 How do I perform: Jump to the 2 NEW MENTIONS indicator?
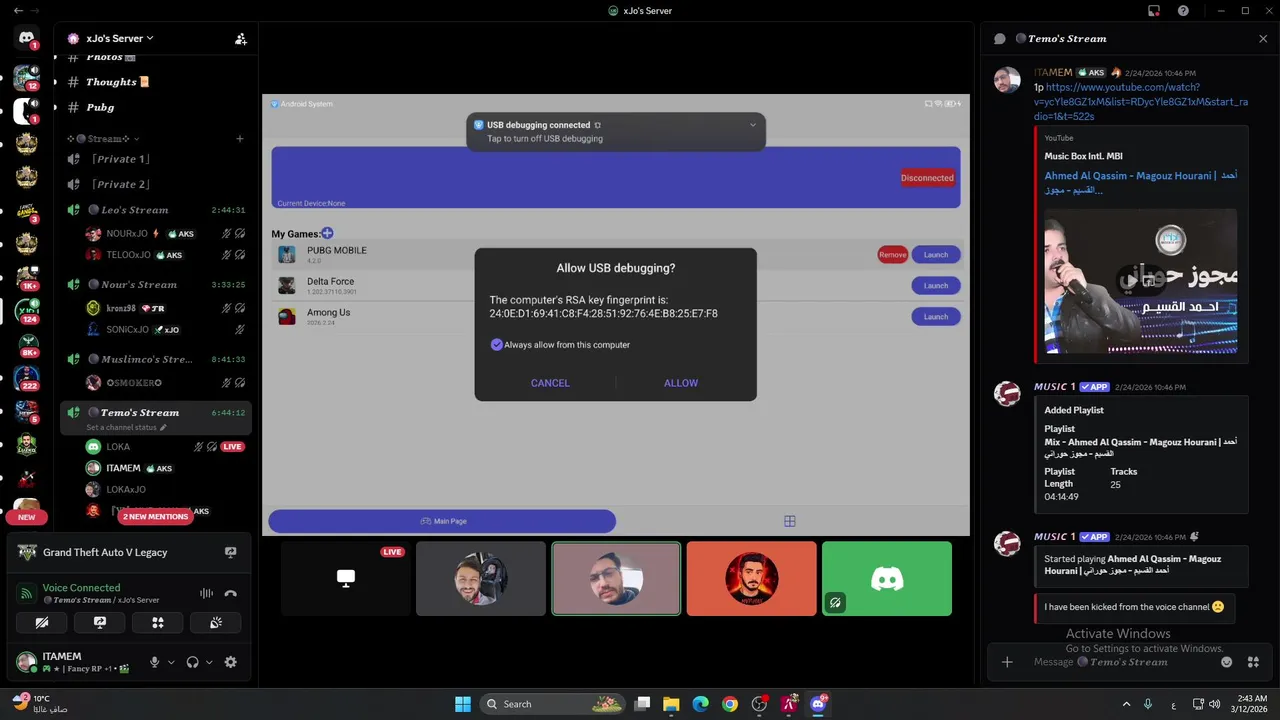[155, 517]
